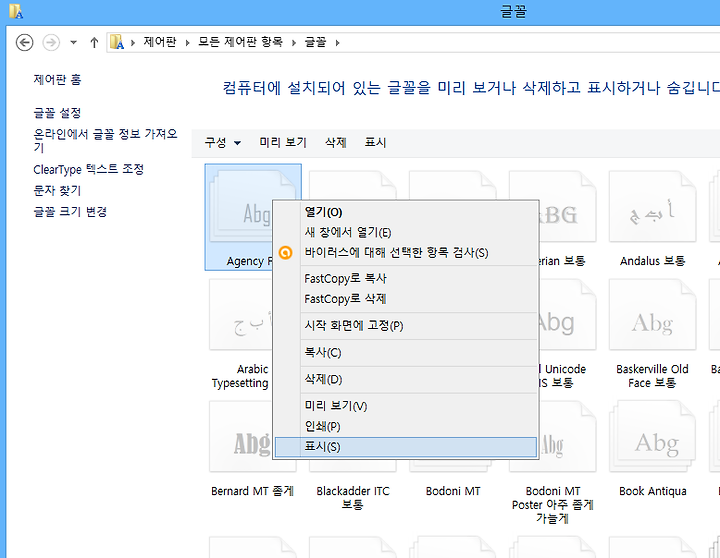Open the 제어판 홈 sidebar link
The height and width of the screenshot is (558, 720).
(x=57, y=79)
